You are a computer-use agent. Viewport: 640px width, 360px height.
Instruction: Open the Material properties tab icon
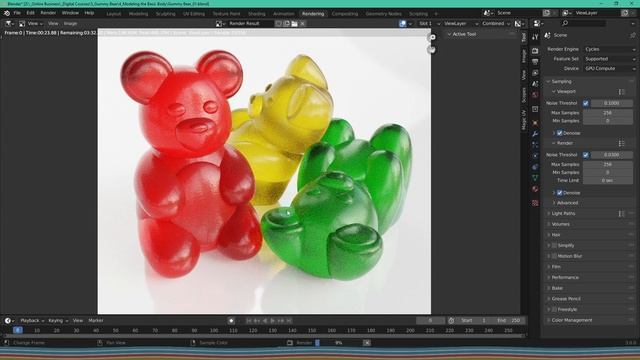535,189
